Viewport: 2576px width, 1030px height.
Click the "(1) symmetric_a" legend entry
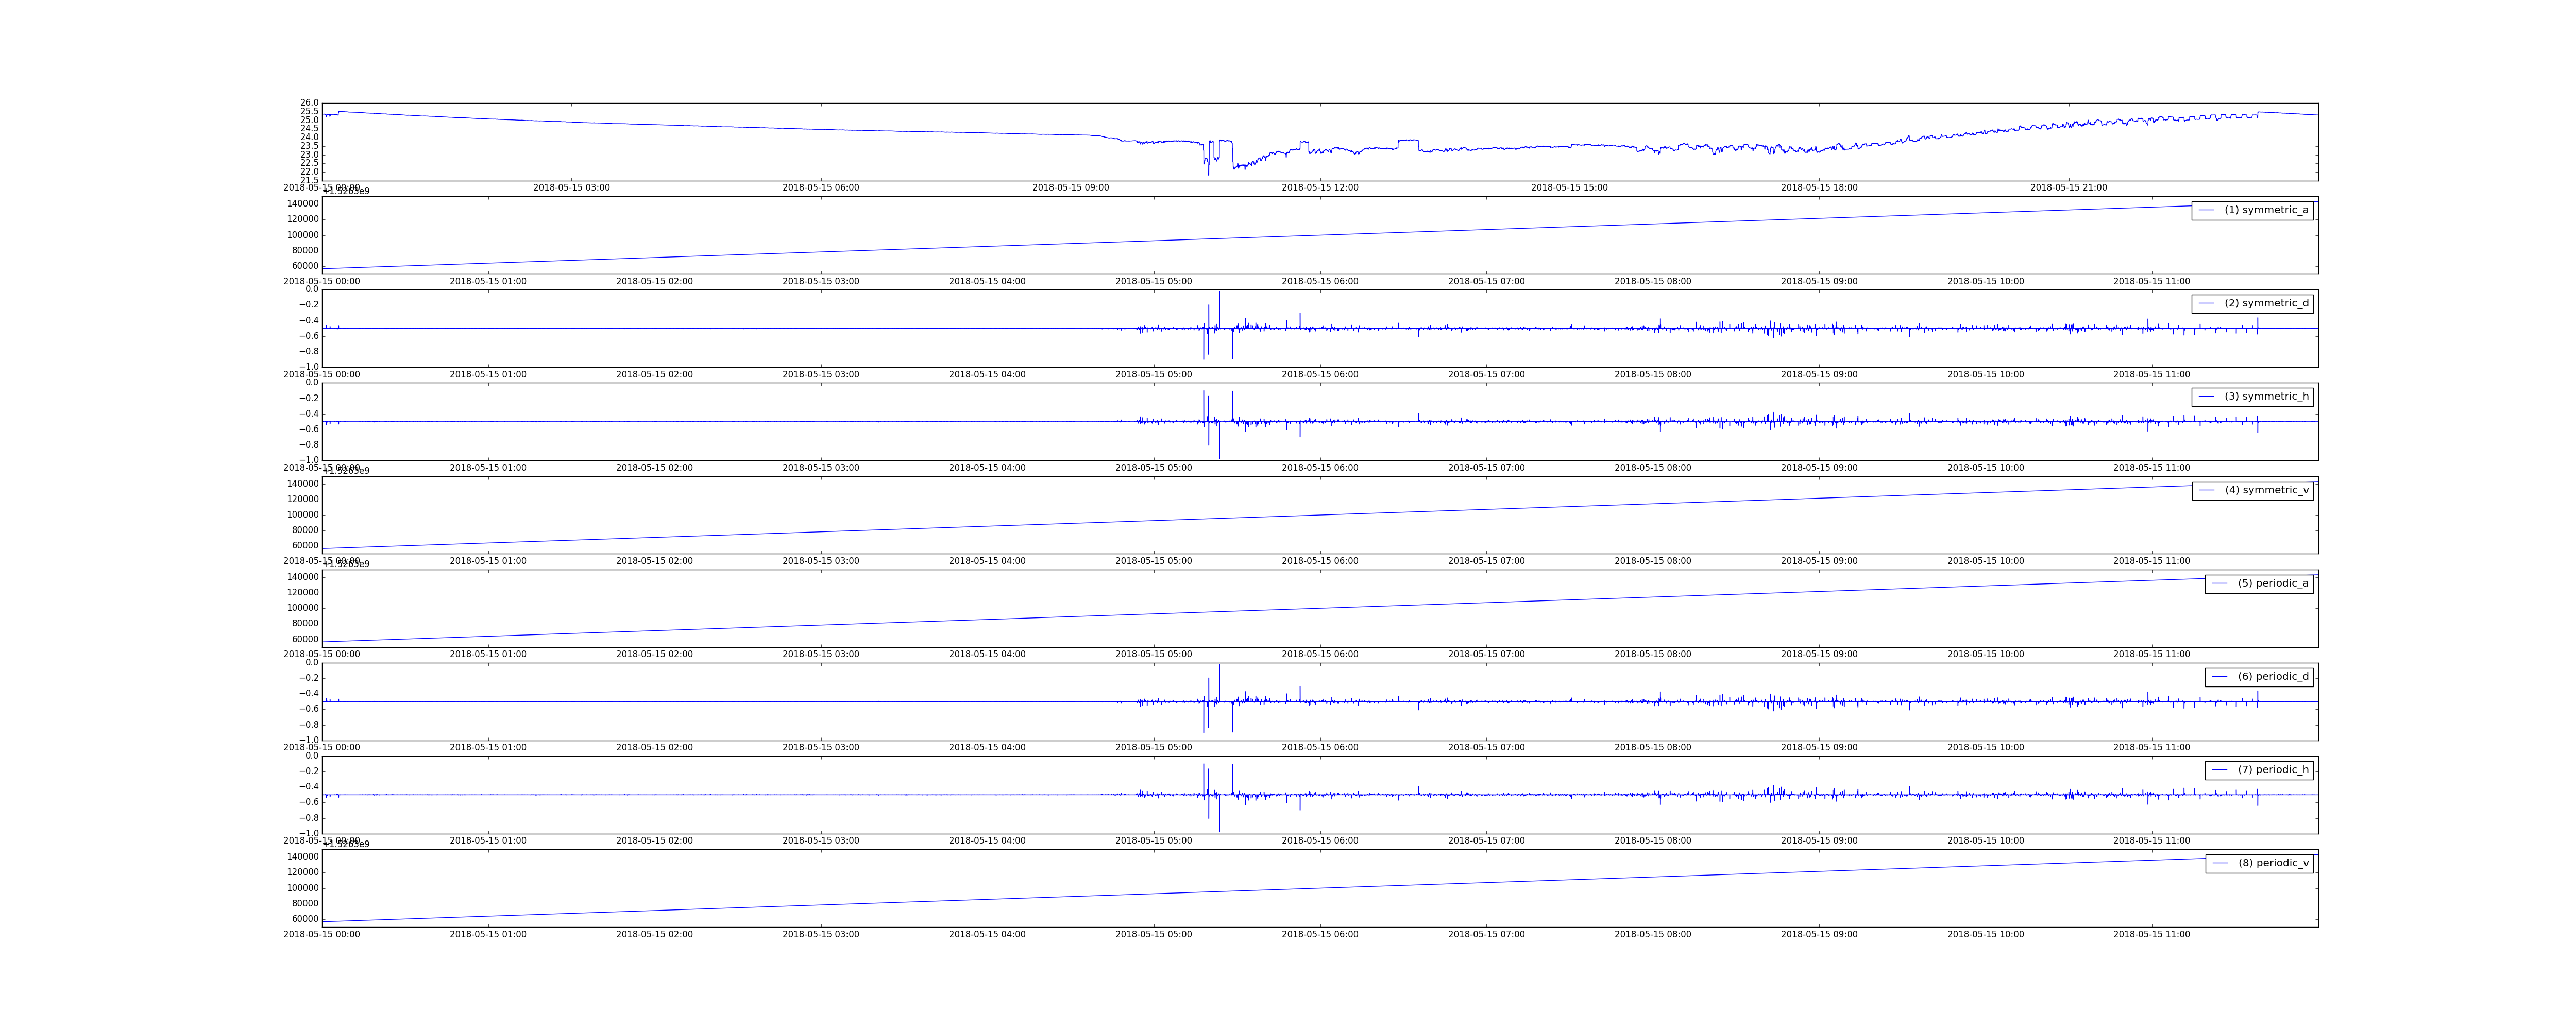coord(2252,210)
